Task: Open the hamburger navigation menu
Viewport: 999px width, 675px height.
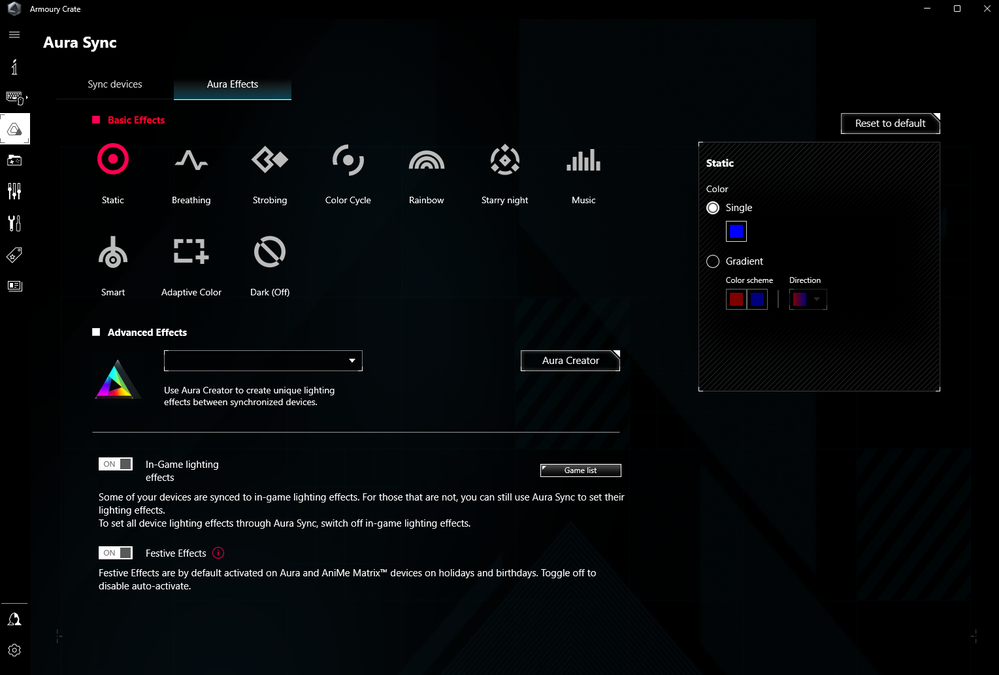Action: click(14, 34)
